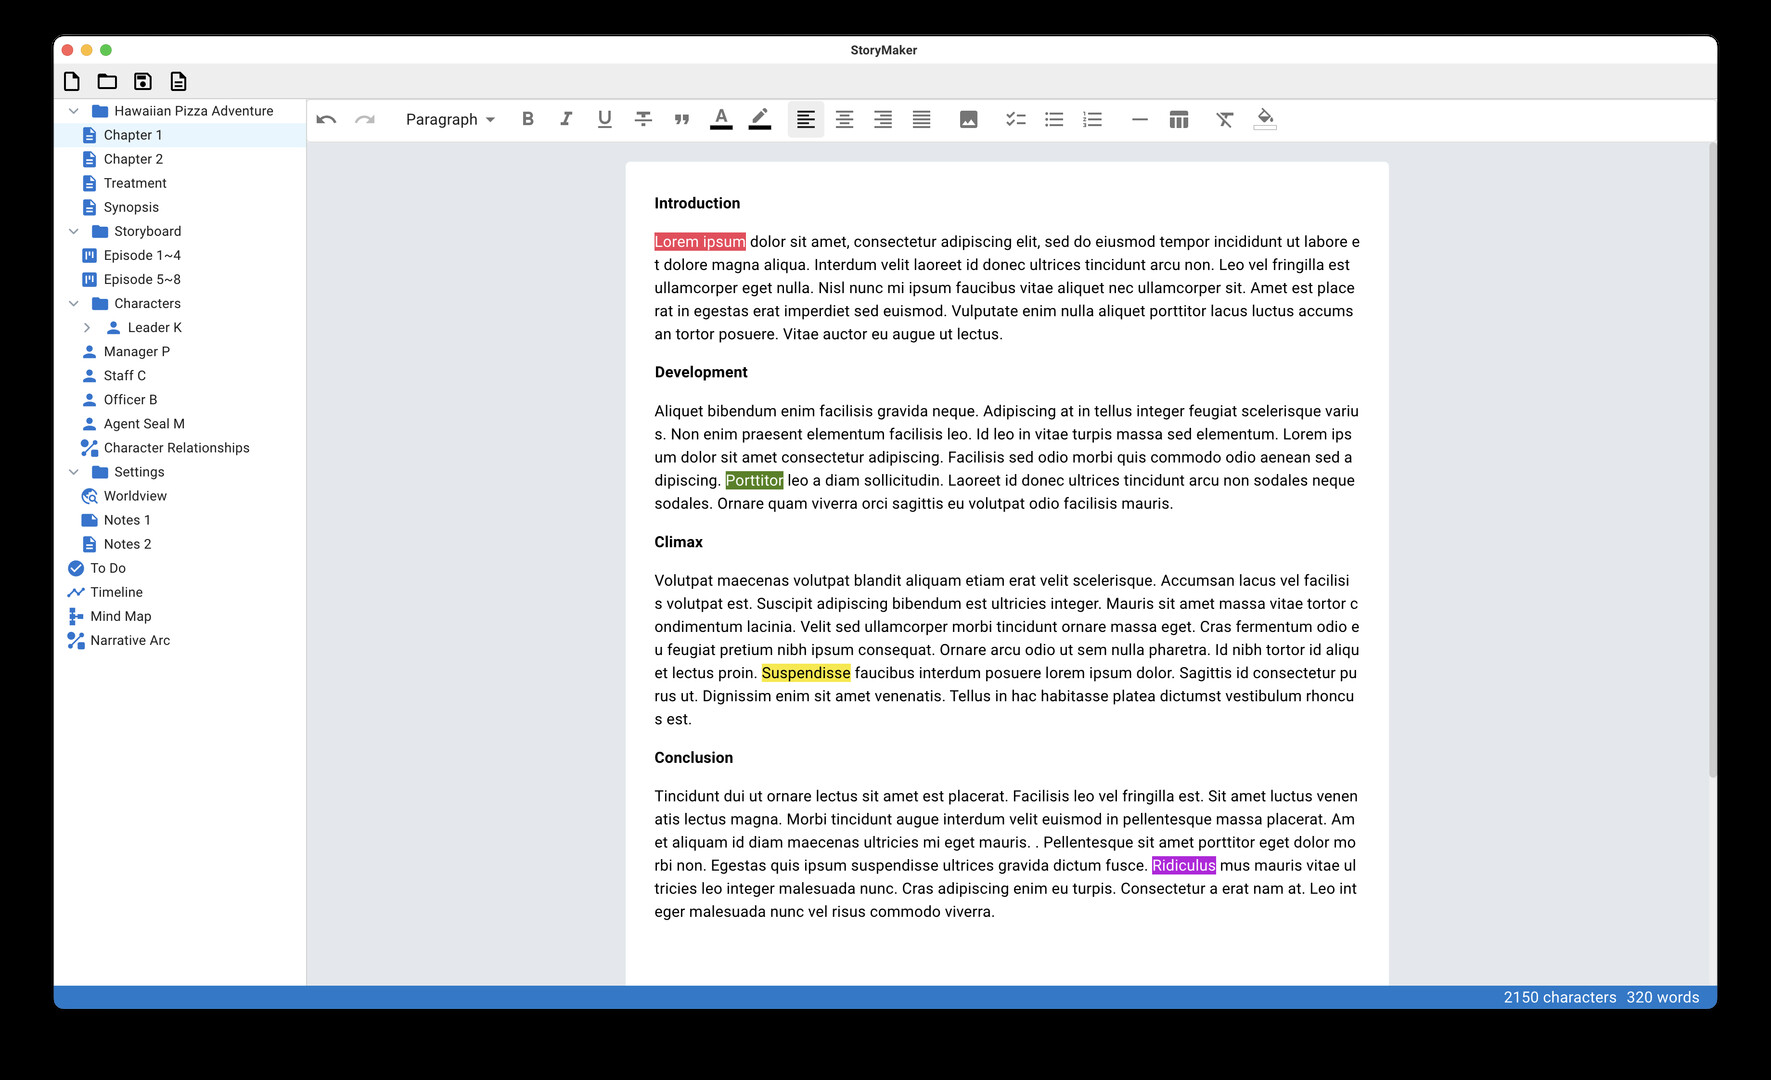Toggle italic formatting
Screen dimensions: 1771x1080
(x=566, y=119)
